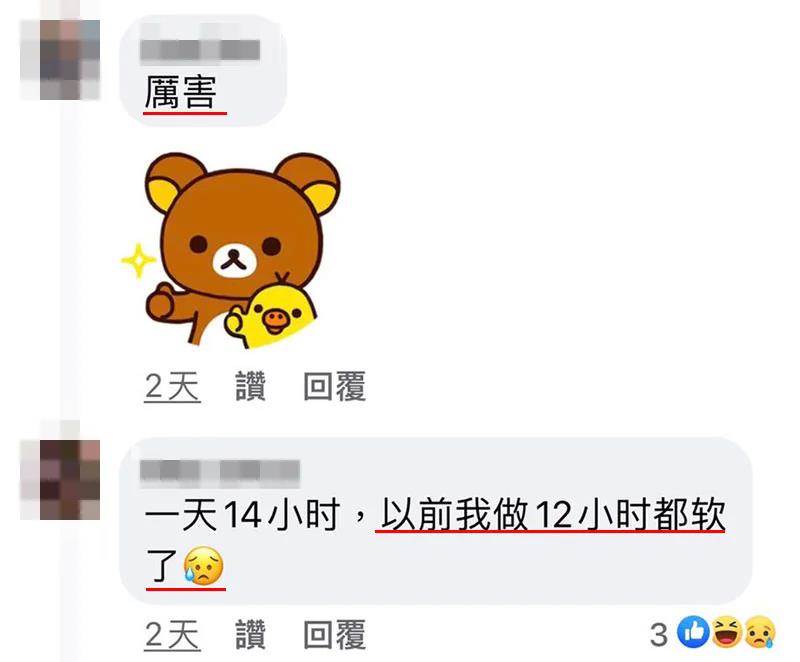The width and height of the screenshot is (800, 662).
Task: Reply to the 一天14小时 comment via 回覆
Action: point(335,634)
